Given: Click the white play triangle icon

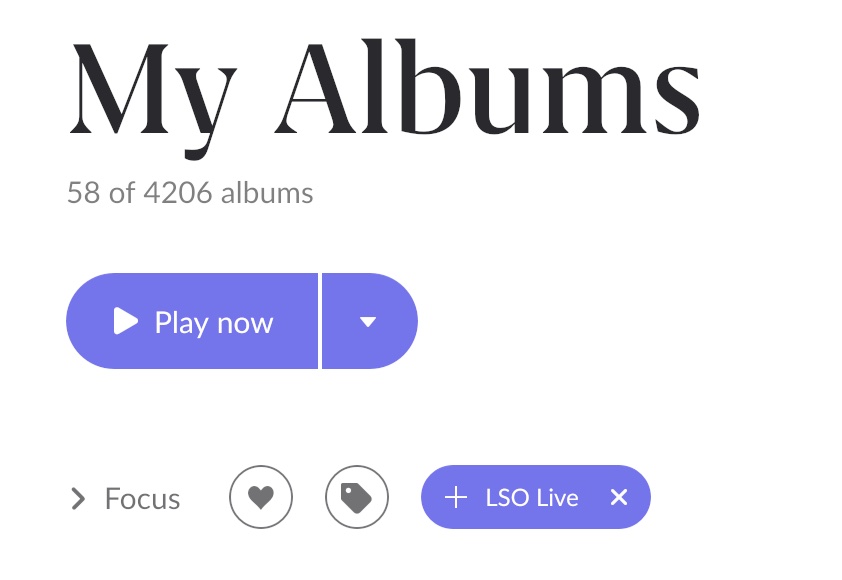Looking at the screenshot, I should pos(126,321).
